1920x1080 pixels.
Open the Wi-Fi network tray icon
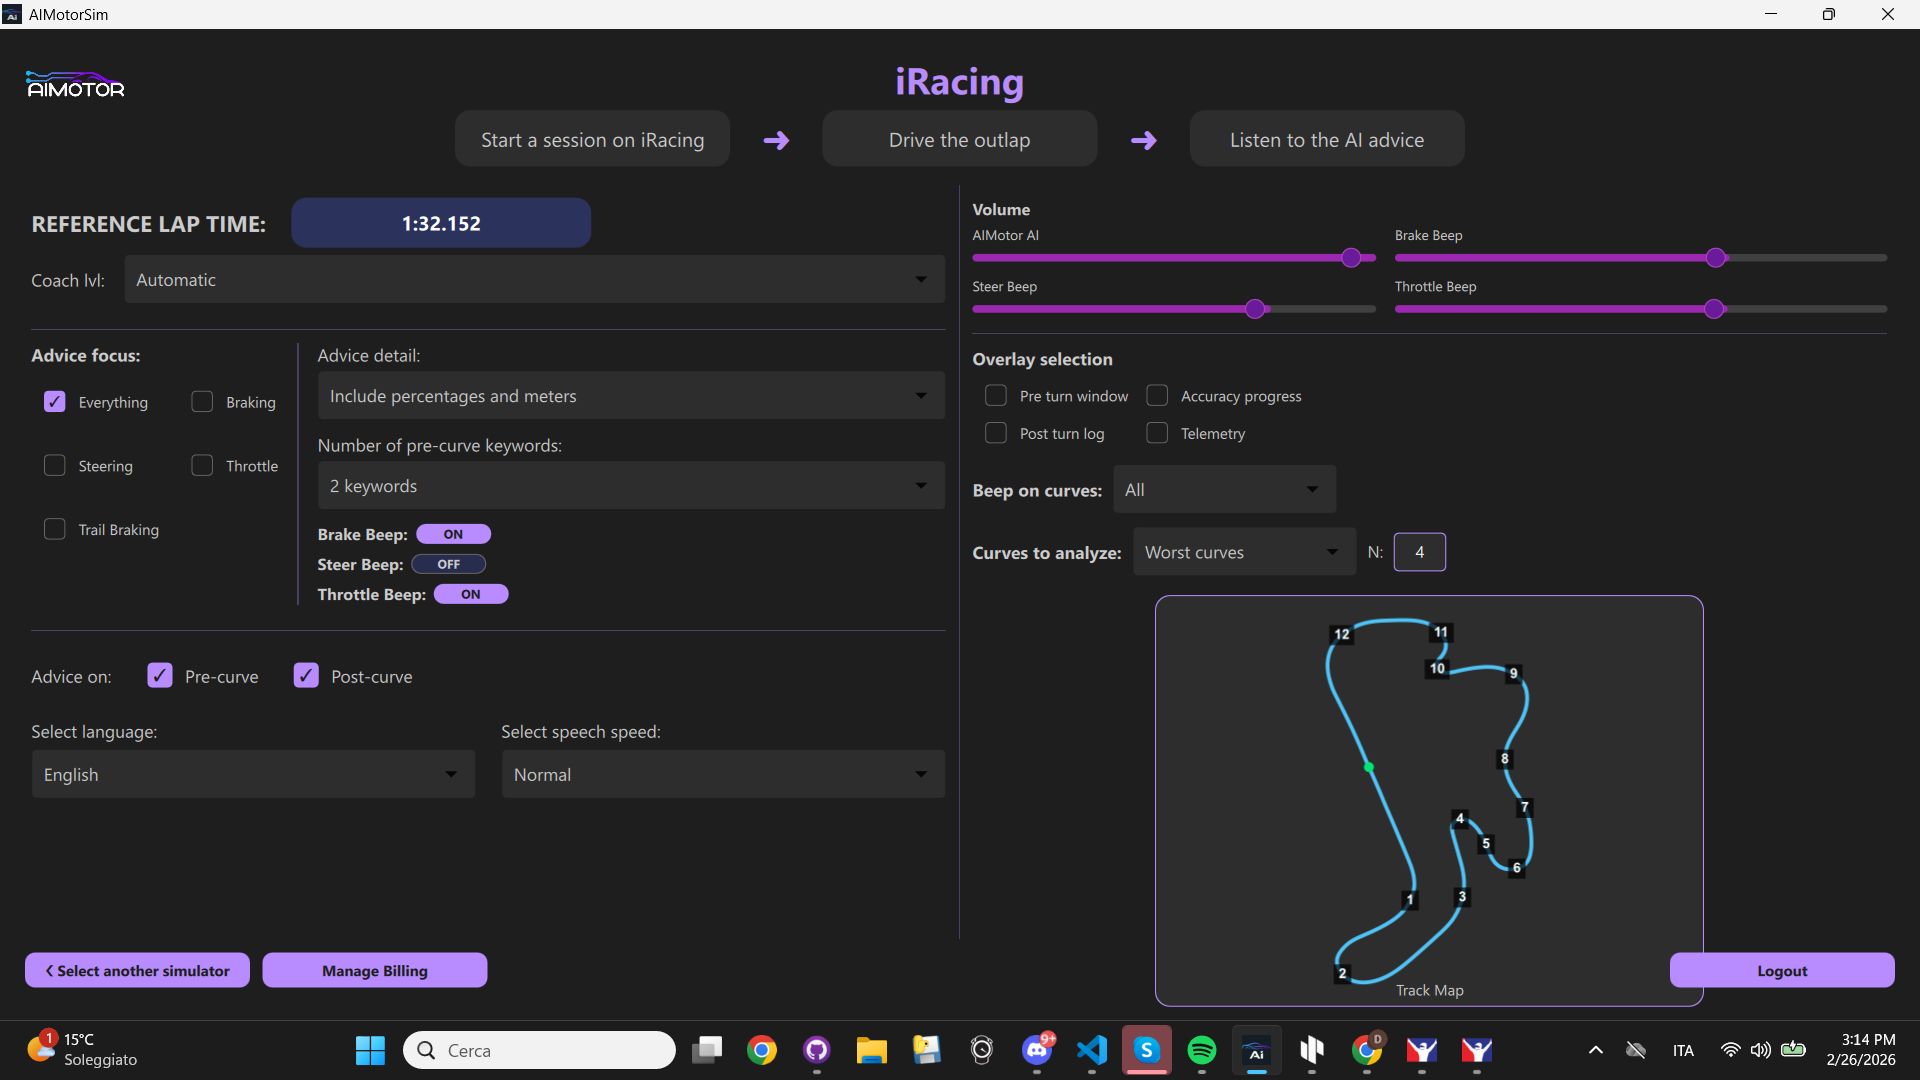pos(1730,1050)
